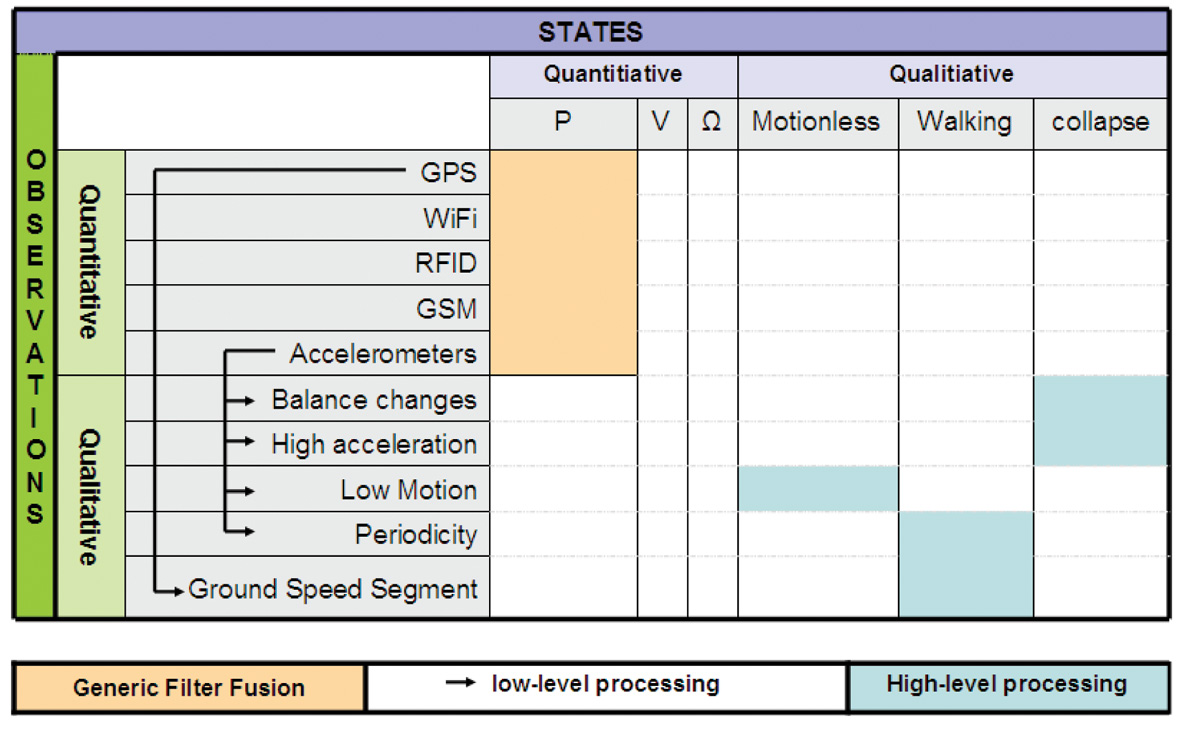Image resolution: width=1180 pixels, height=730 pixels.
Task: Select the RFID observation row
Action: click(446, 264)
